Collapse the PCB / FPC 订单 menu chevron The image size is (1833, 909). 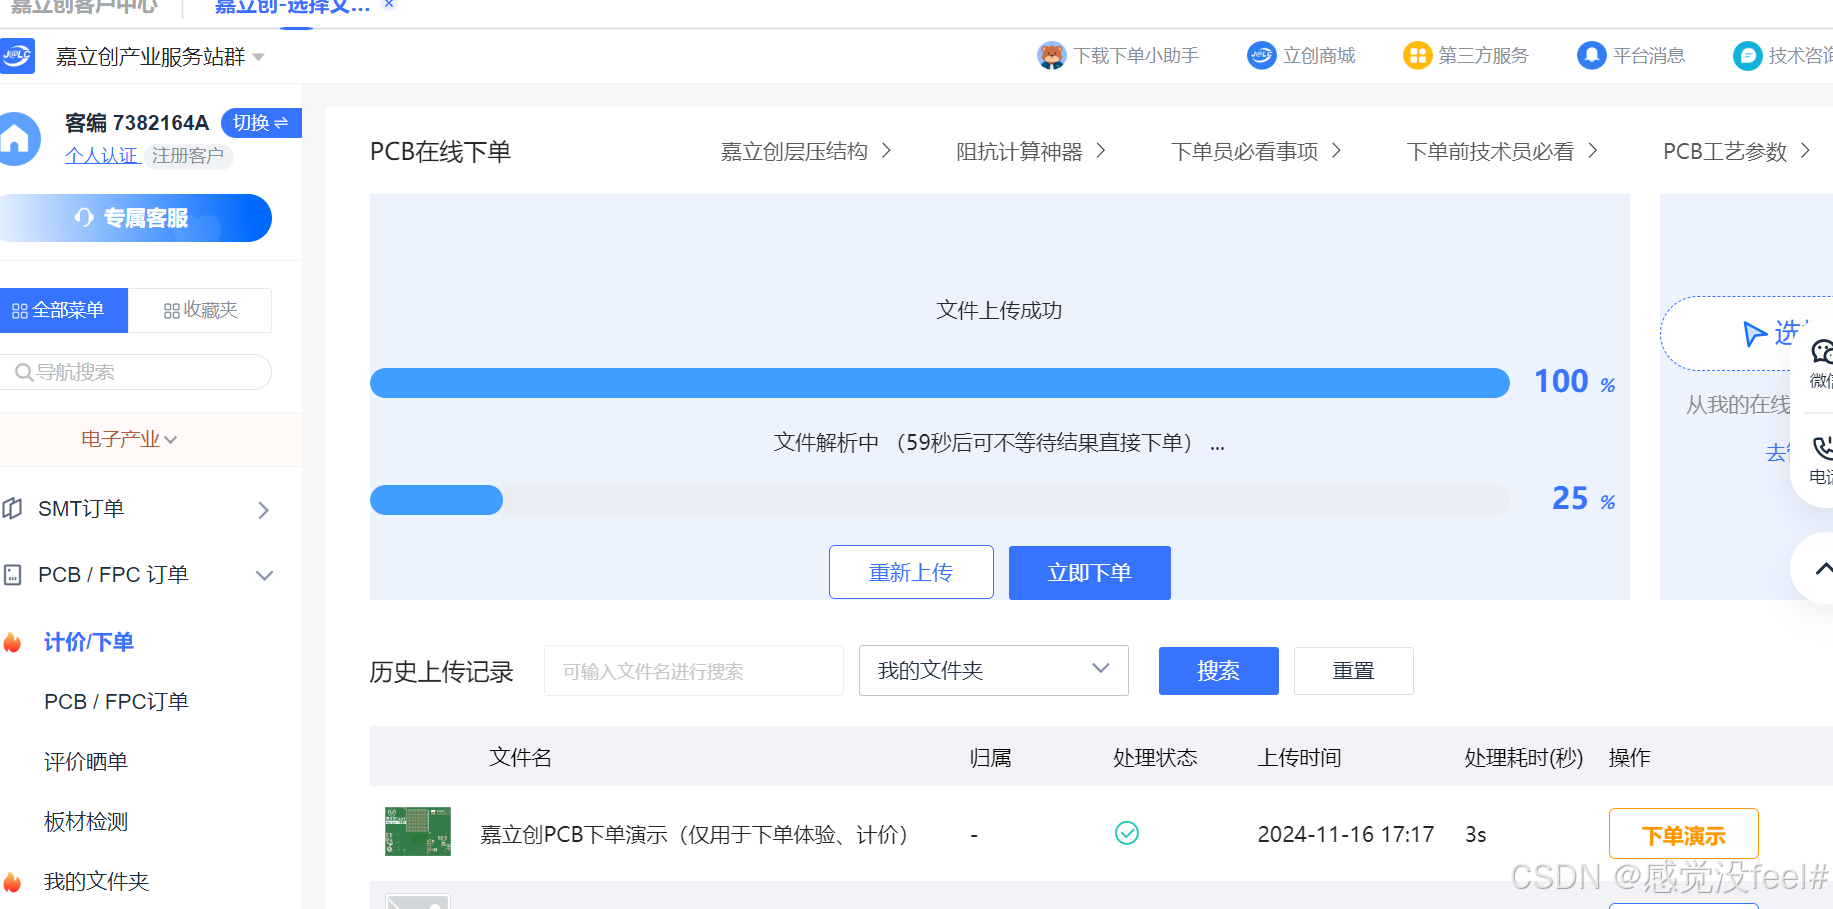point(264,575)
